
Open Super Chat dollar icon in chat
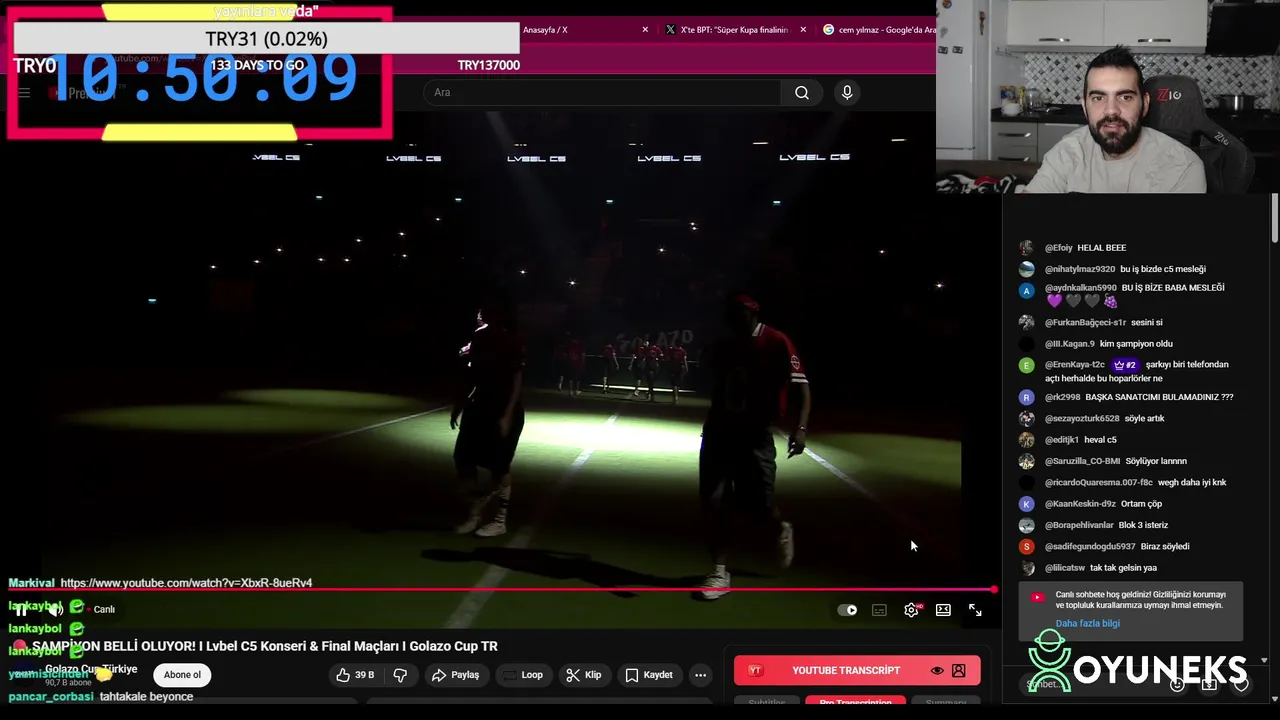pos(1209,685)
